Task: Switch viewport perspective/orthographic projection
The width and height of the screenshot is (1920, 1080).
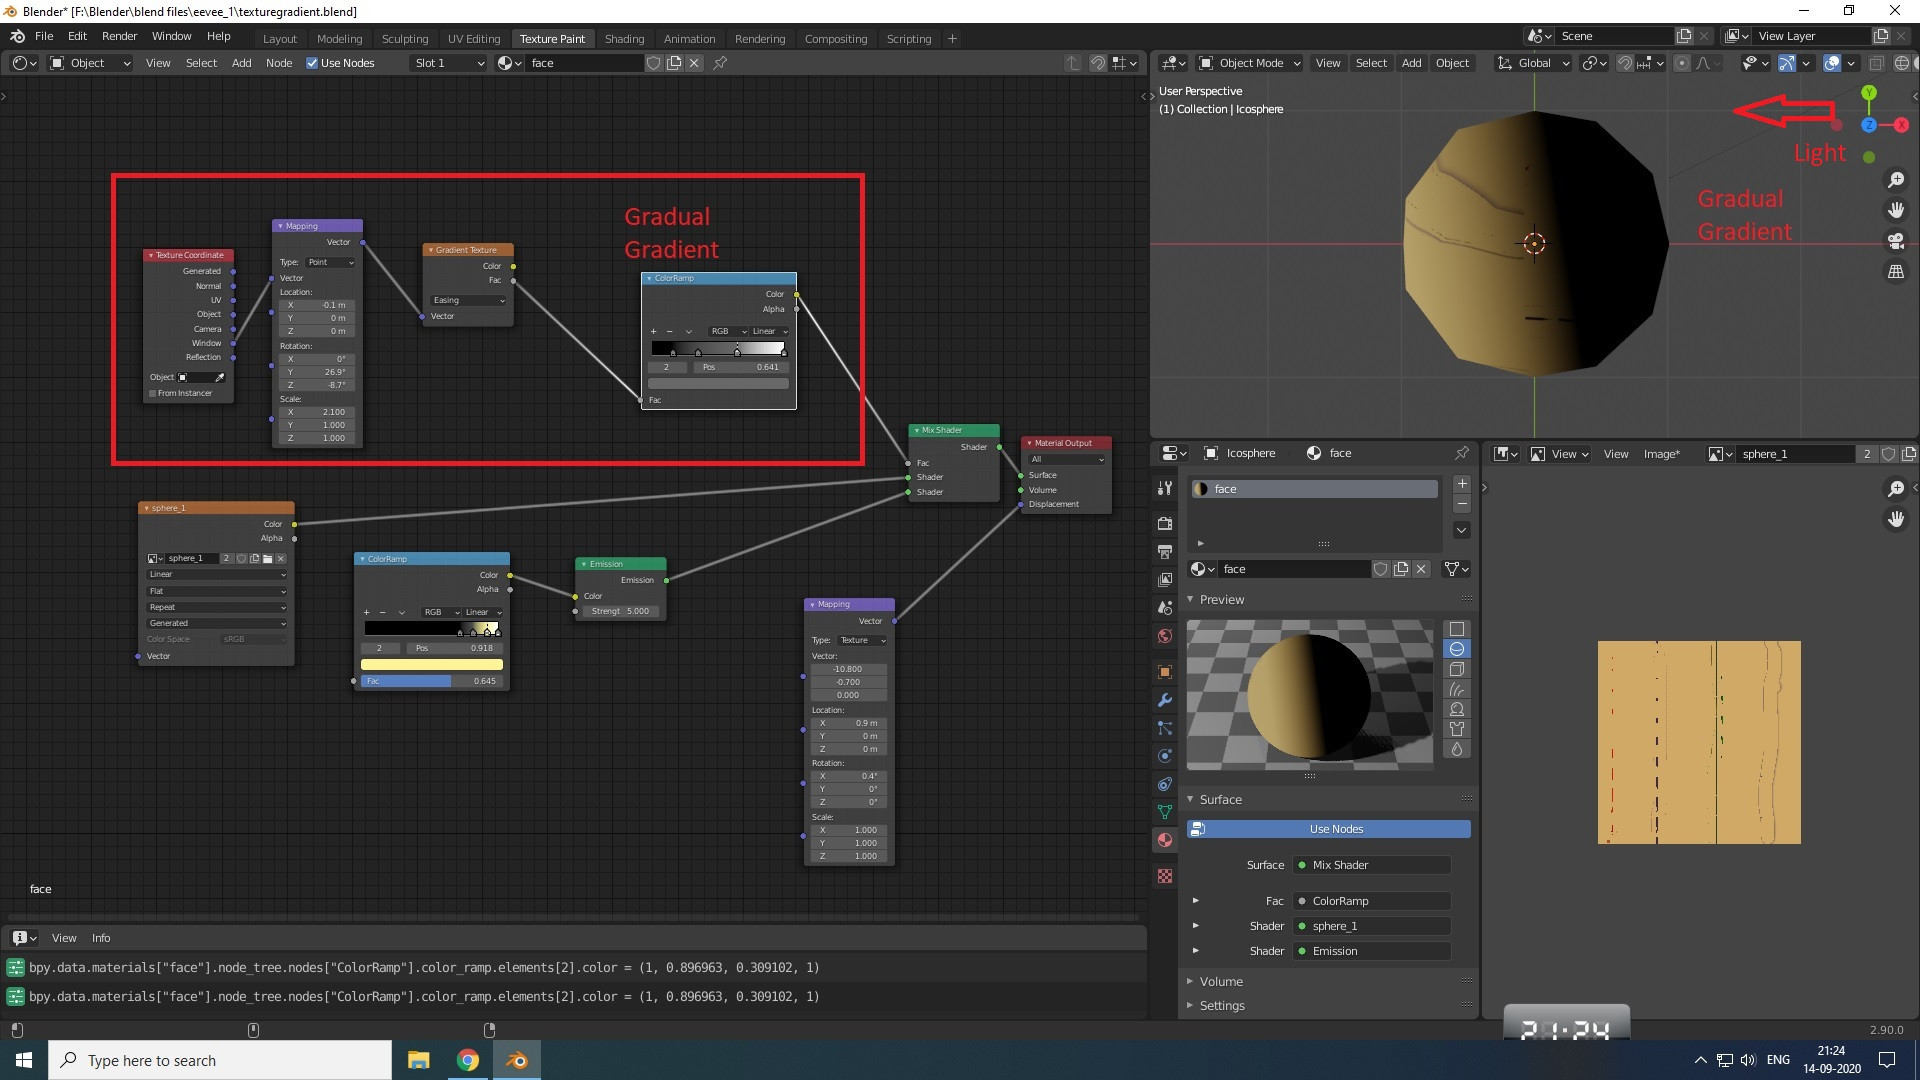Action: pyautogui.click(x=1895, y=272)
